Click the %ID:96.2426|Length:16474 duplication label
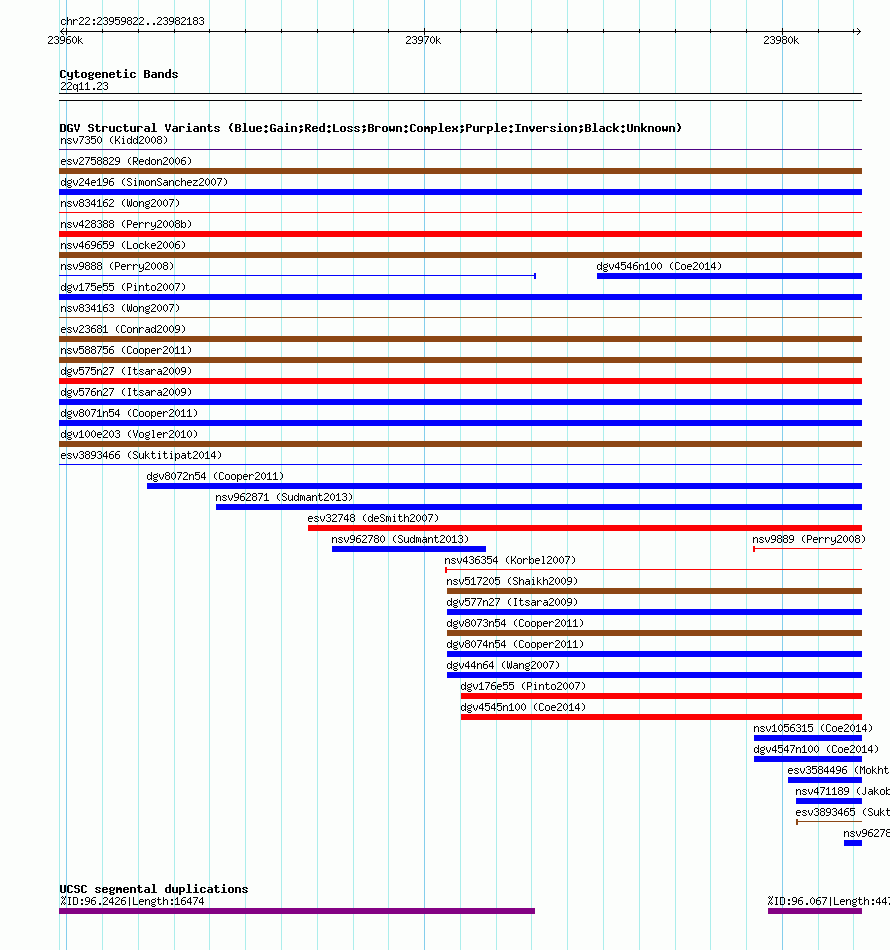Image resolution: width=890 pixels, height=950 pixels. [x=132, y=902]
